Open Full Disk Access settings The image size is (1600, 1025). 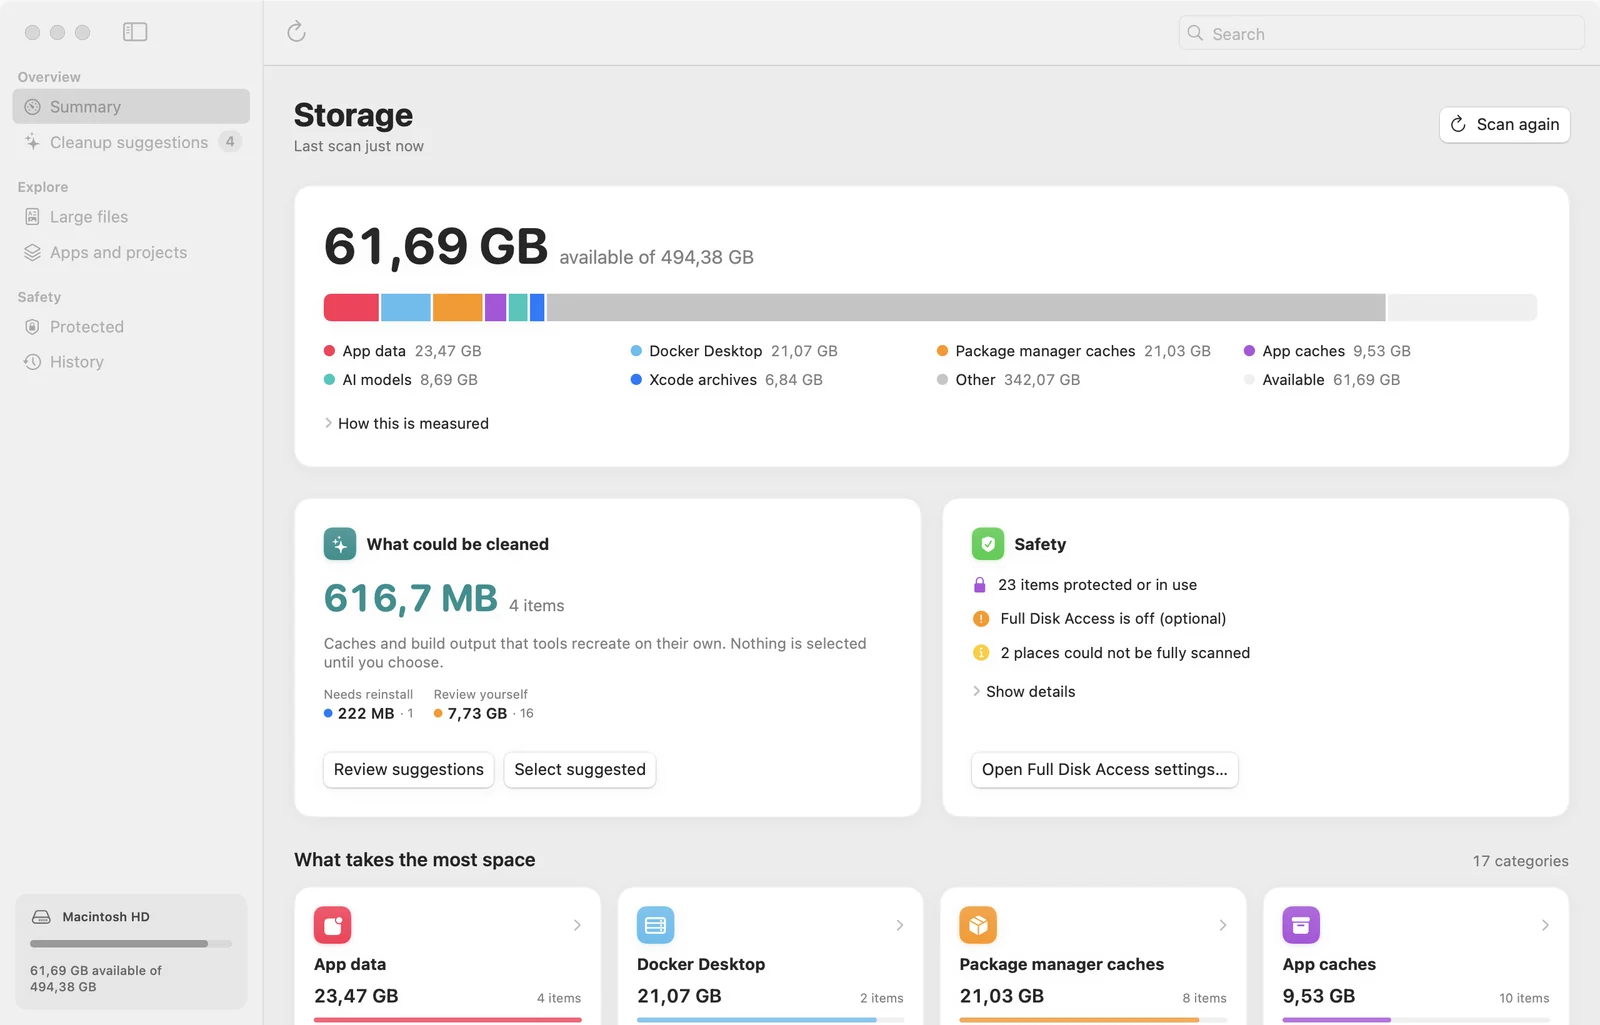pyautogui.click(x=1105, y=770)
